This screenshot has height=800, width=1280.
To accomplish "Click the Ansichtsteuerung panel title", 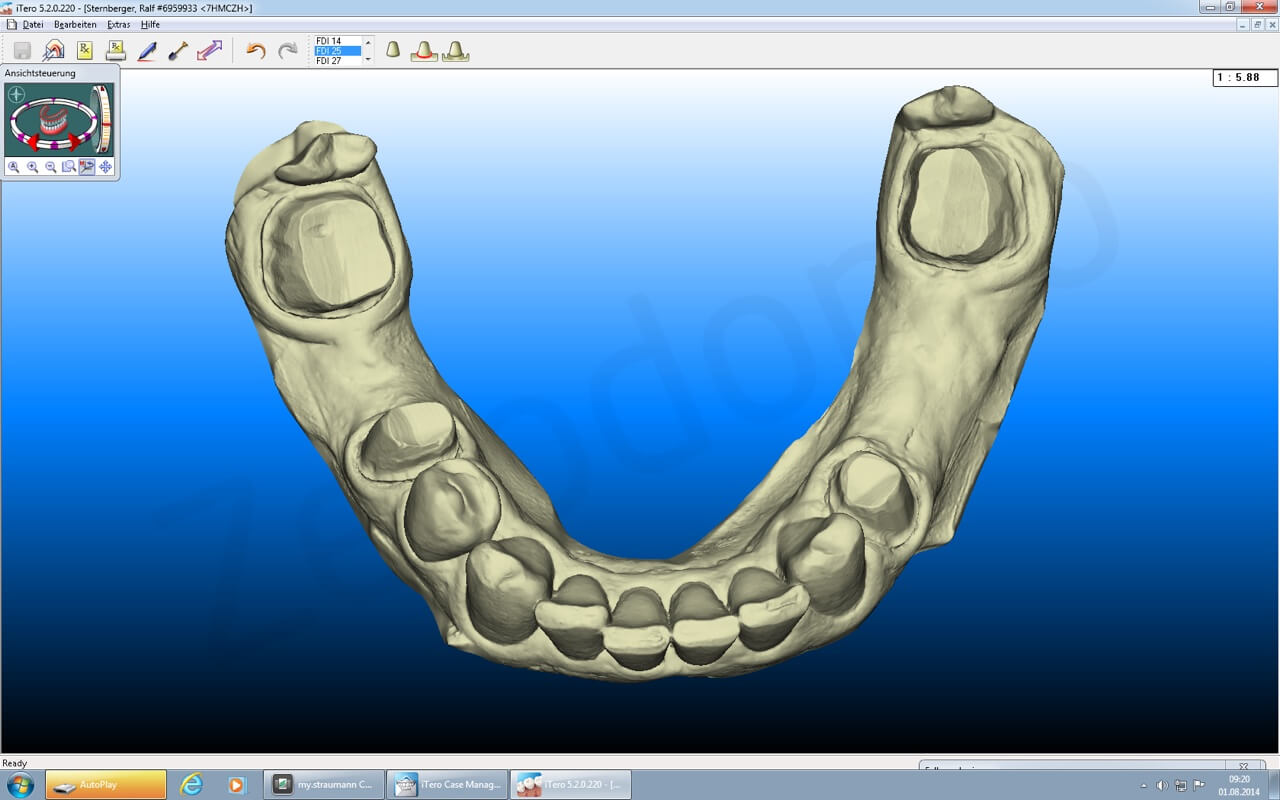I will tap(40, 73).
